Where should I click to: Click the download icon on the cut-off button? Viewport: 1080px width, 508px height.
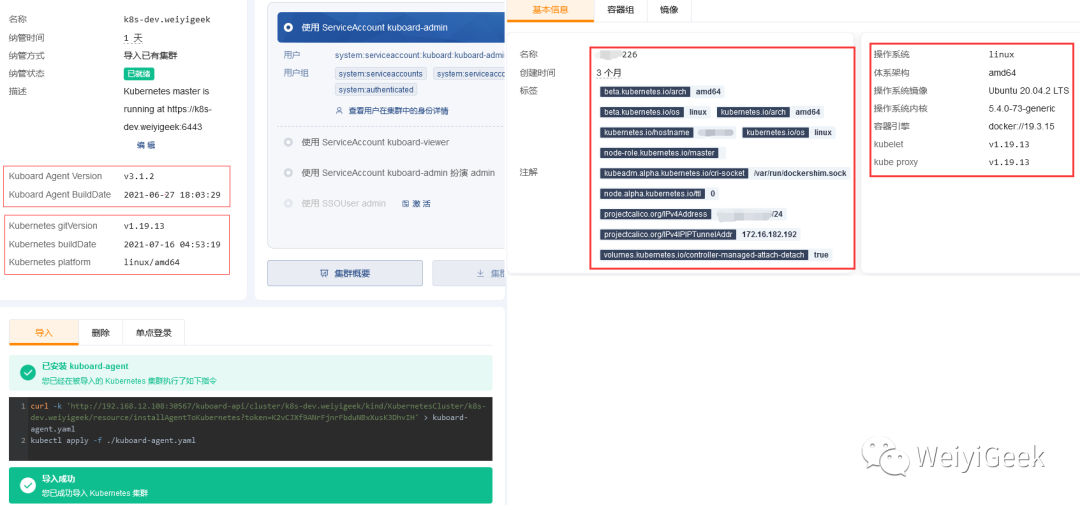click(x=481, y=273)
